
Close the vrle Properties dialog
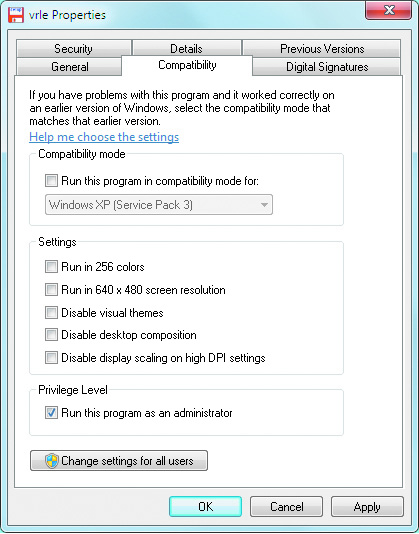click(x=388, y=10)
